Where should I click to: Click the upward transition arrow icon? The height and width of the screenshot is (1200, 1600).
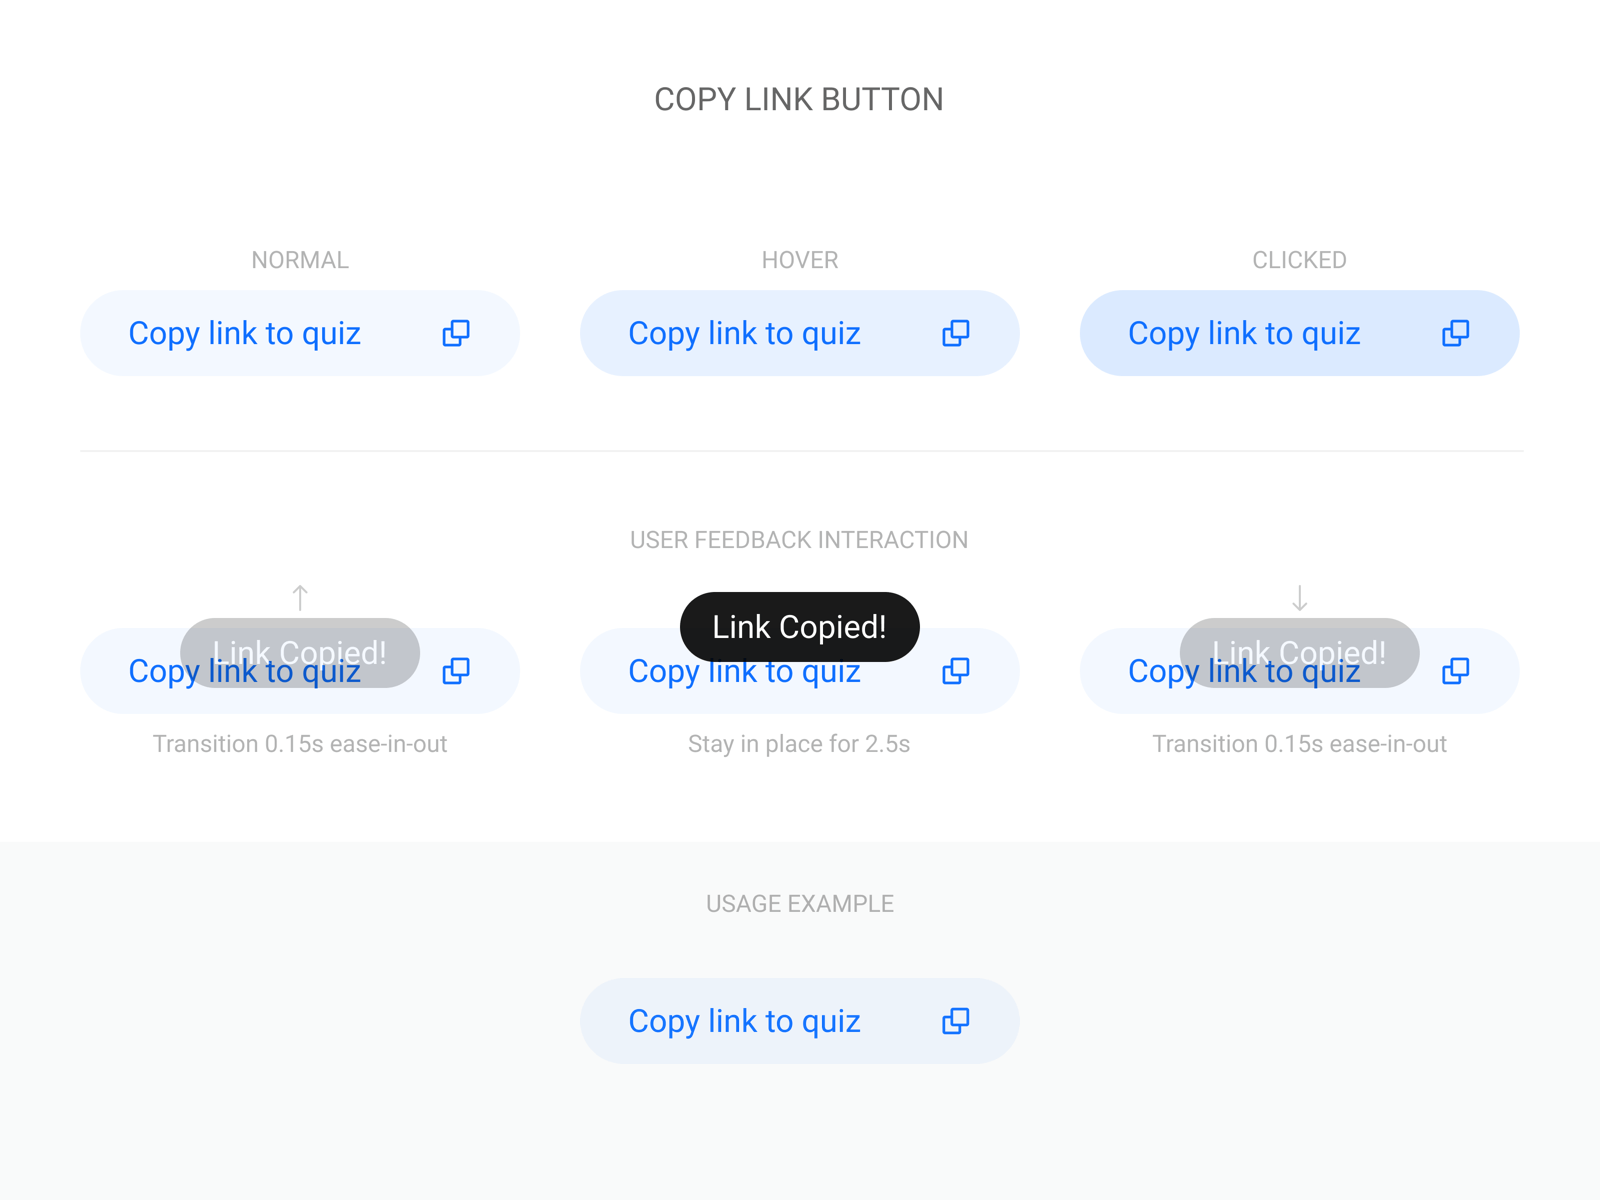point(300,597)
